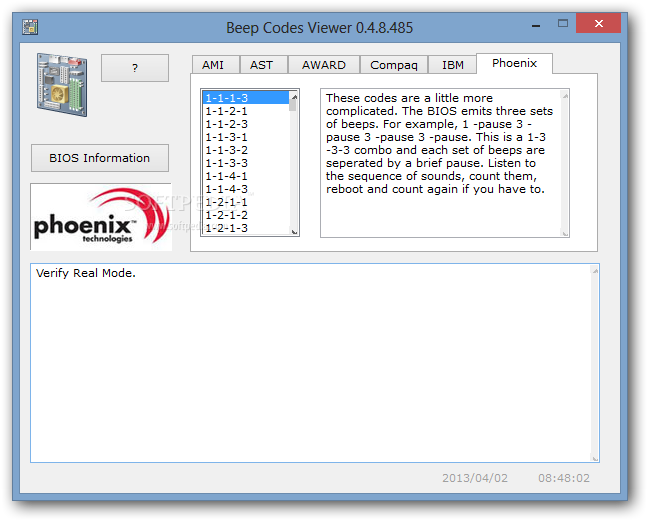This screenshot has width=648, height=521.
Task: Select beep code 1-1-2-3
Action: tap(246, 124)
